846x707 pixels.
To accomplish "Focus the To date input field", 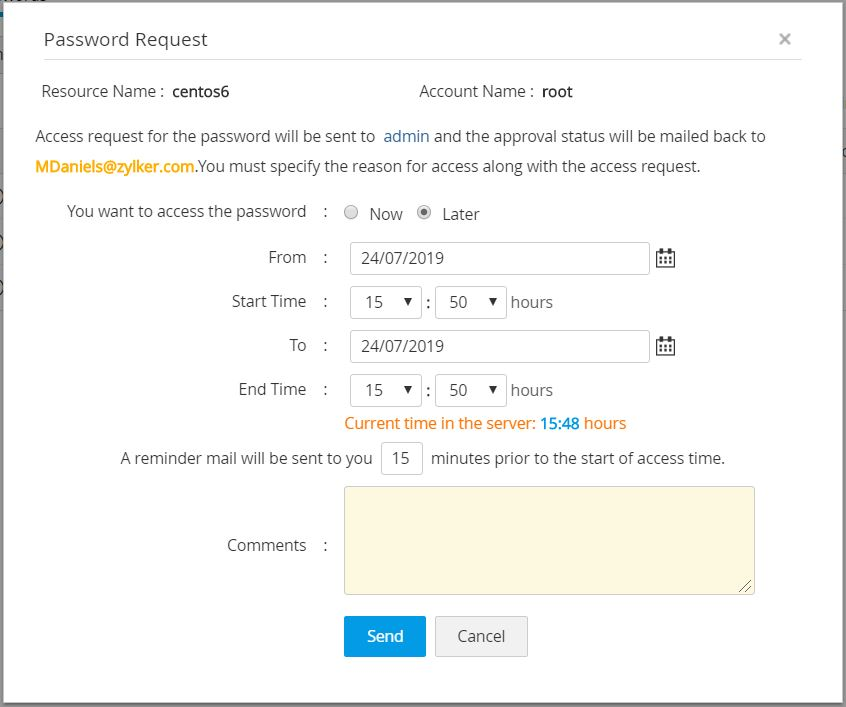I will pos(499,346).
